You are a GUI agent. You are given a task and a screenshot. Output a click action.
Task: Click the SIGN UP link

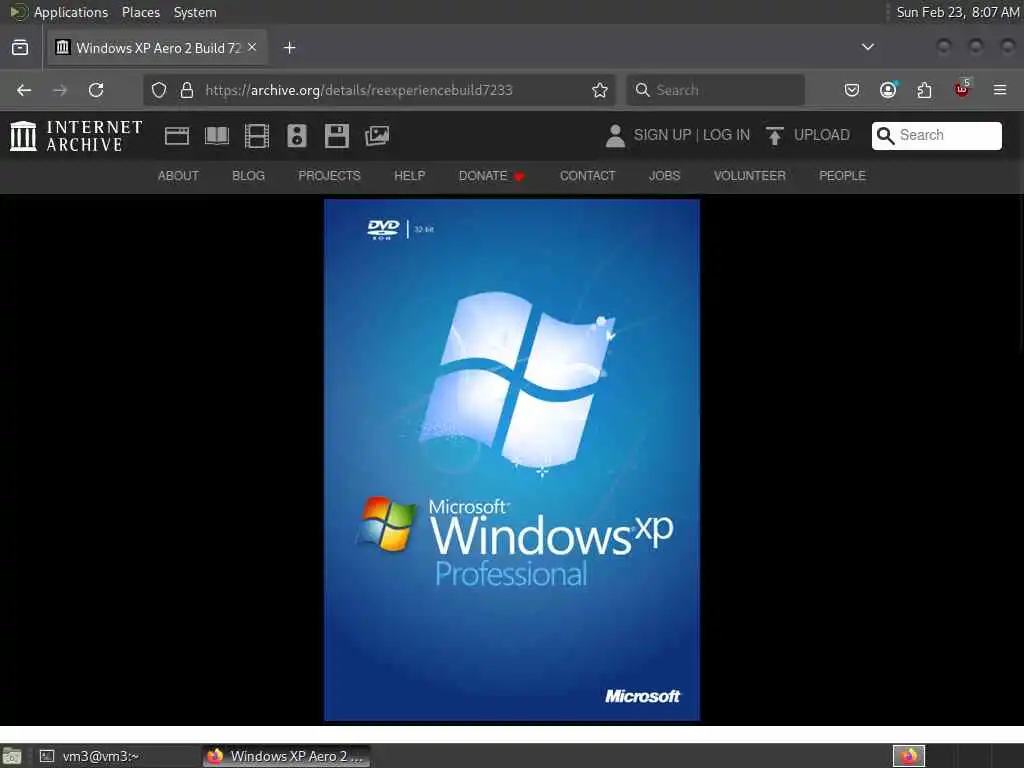pyautogui.click(x=662, y=135)
